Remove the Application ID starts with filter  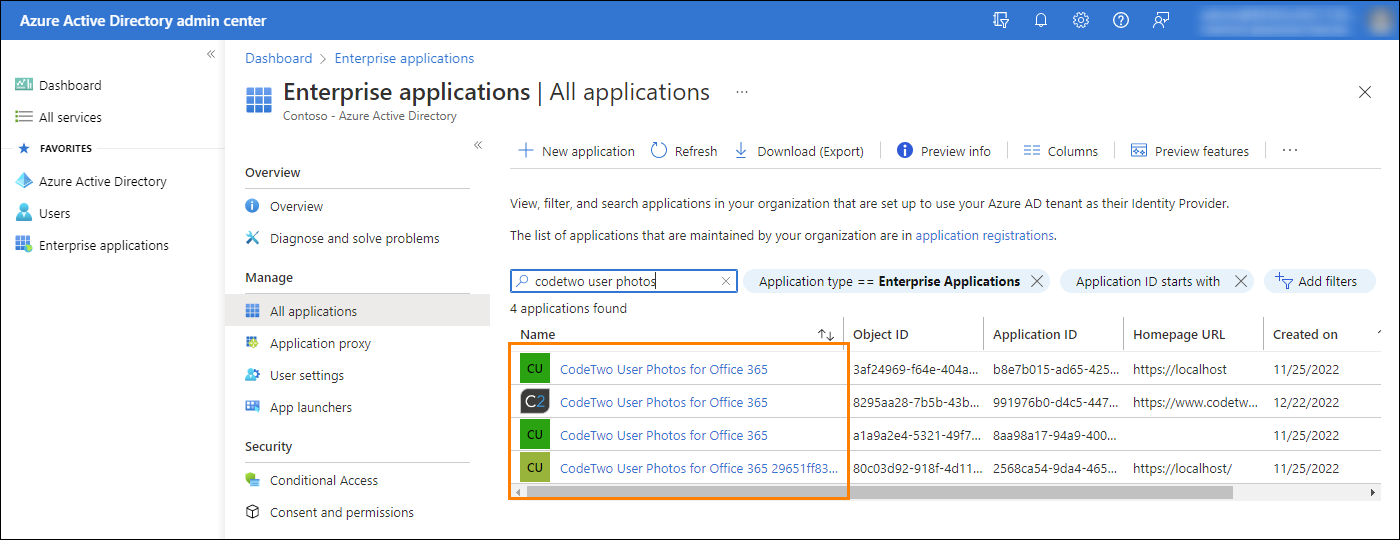tap(1240, 281)
